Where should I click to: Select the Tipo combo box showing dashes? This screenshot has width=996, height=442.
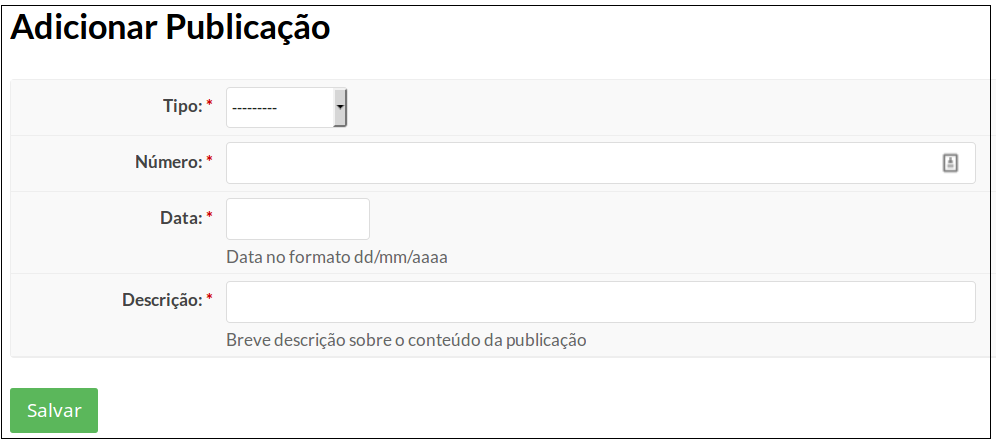pyautogui.click(x=286, y=107)
